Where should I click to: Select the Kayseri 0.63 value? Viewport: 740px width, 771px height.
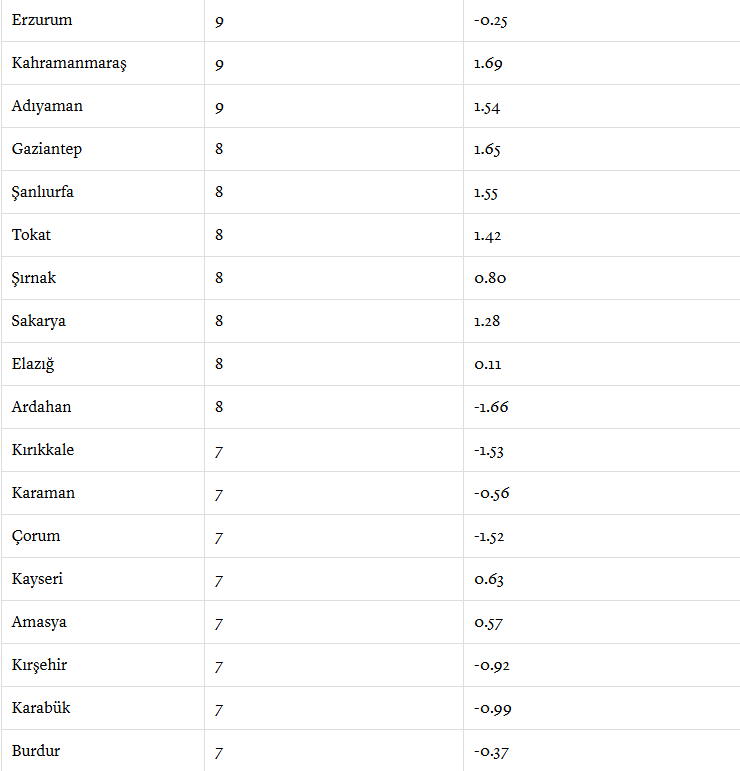(x=489, y=579)
